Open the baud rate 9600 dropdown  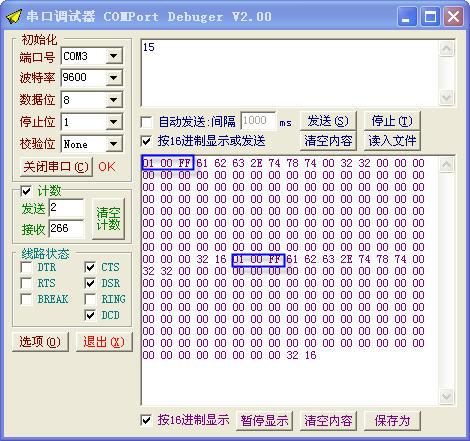(114, 78)
